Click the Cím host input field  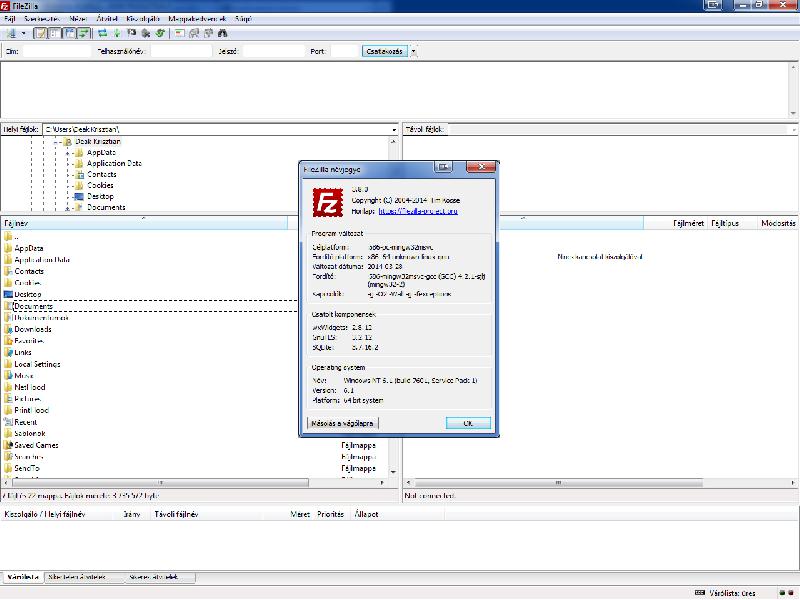[x=57, y=51]
